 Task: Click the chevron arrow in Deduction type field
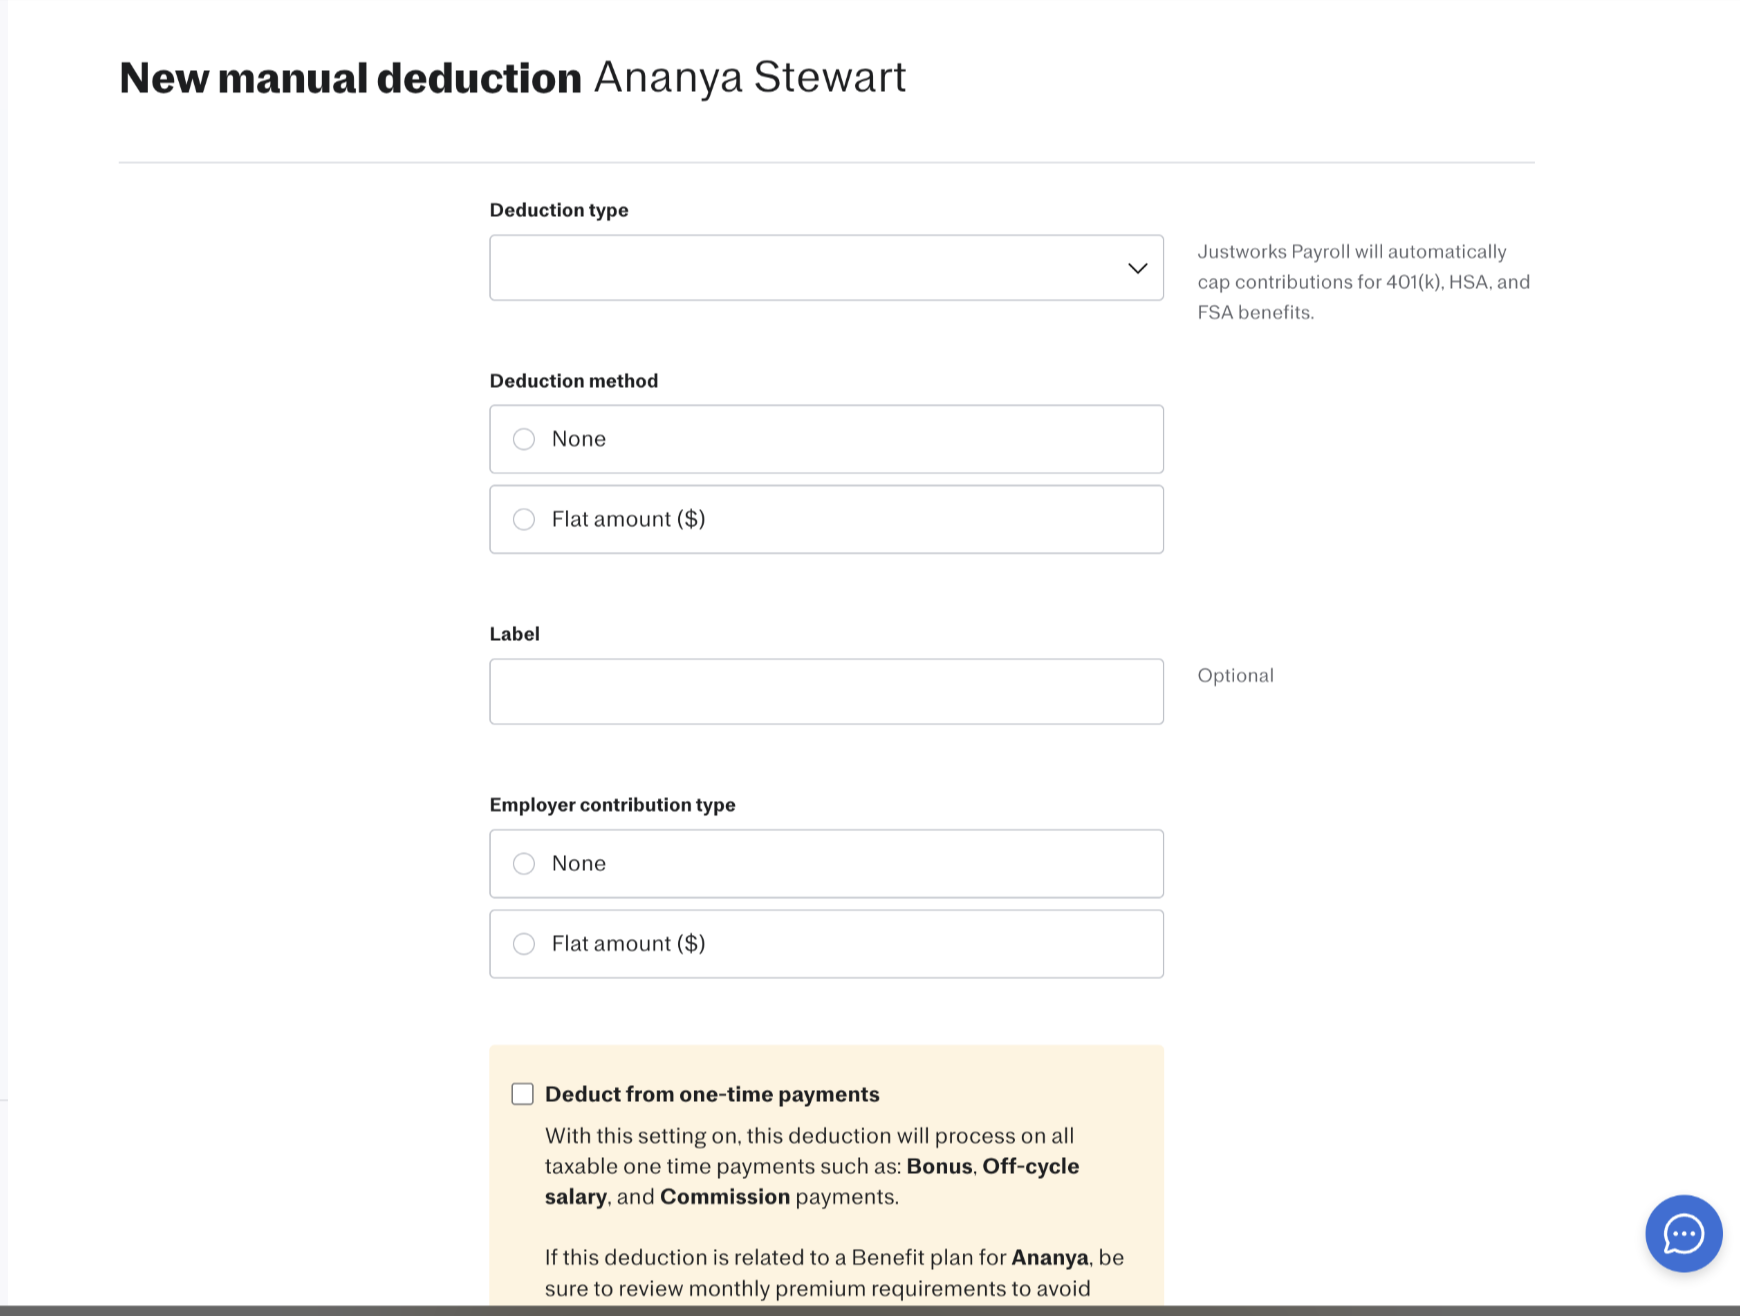point(1137,268)
